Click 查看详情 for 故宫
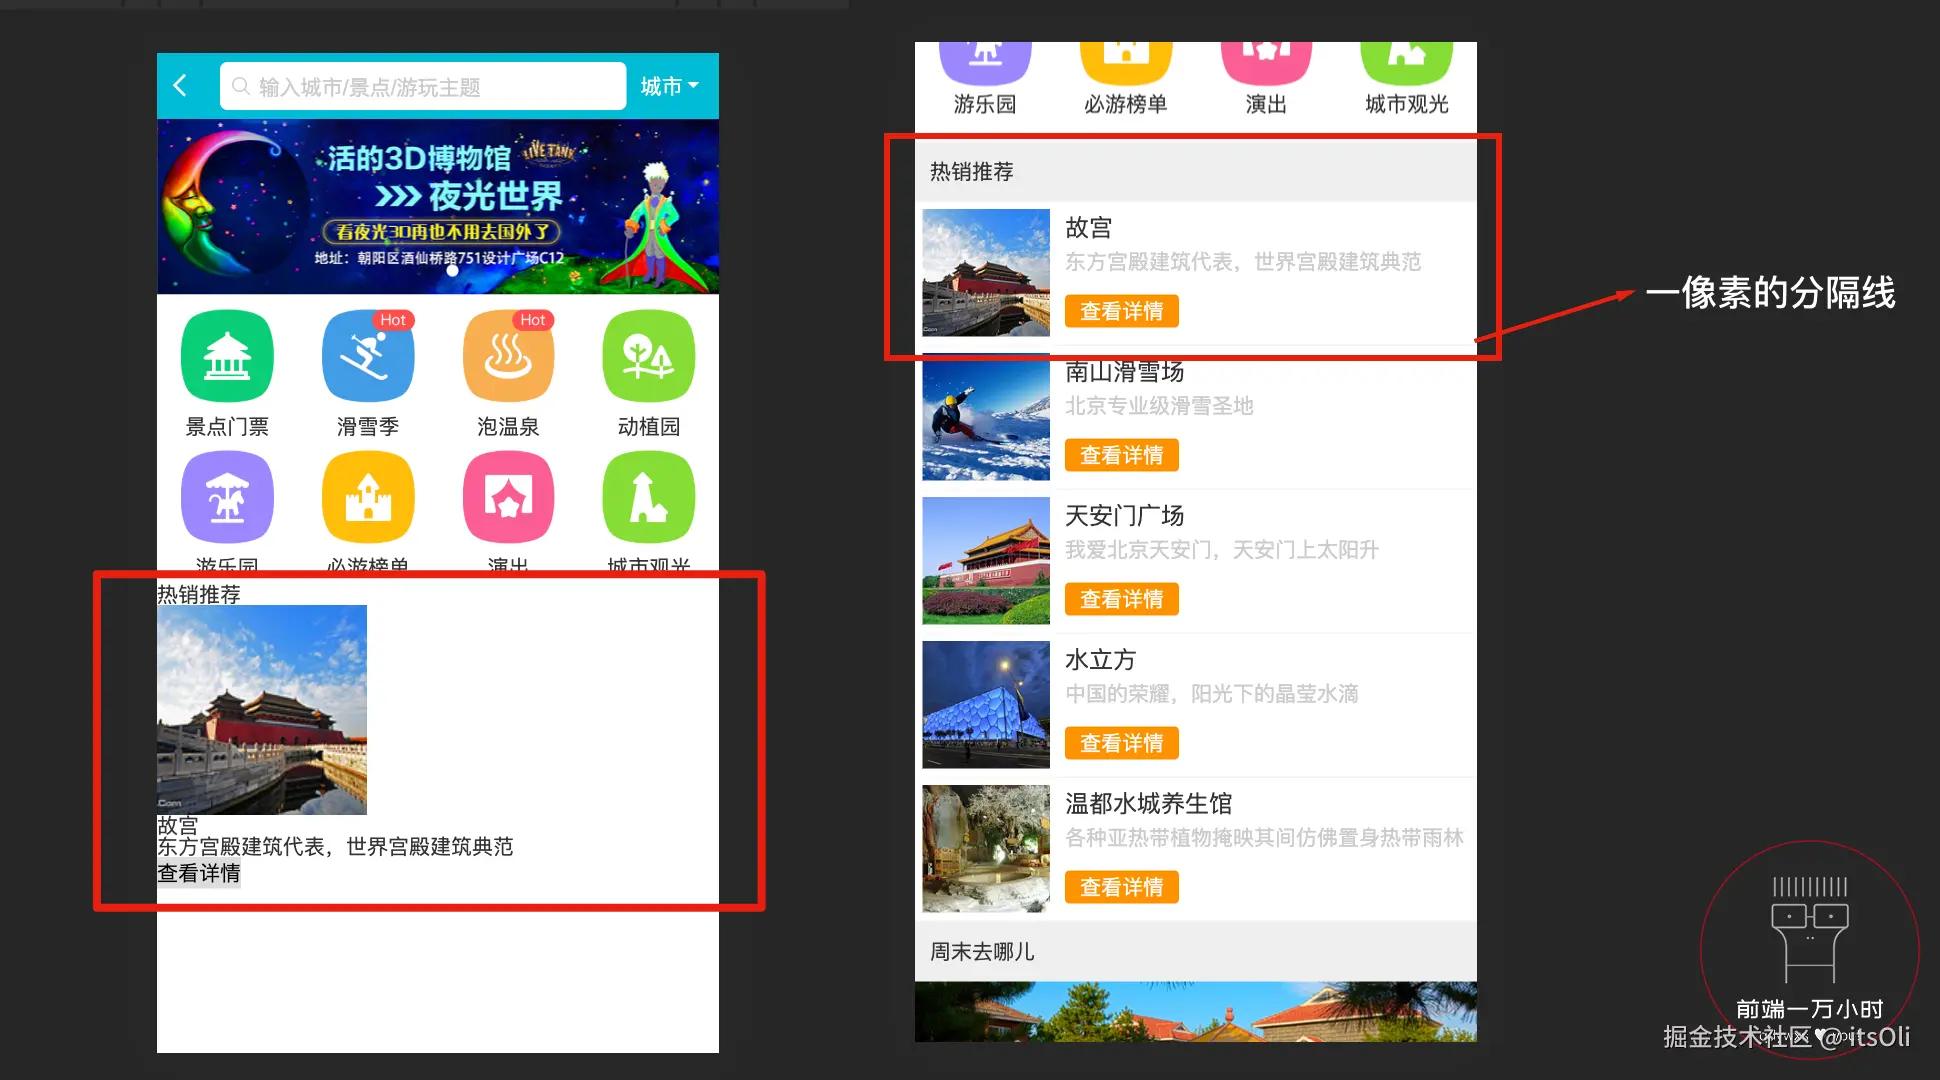Viewport: 1940px width, 1080px height. point(1121,311)
